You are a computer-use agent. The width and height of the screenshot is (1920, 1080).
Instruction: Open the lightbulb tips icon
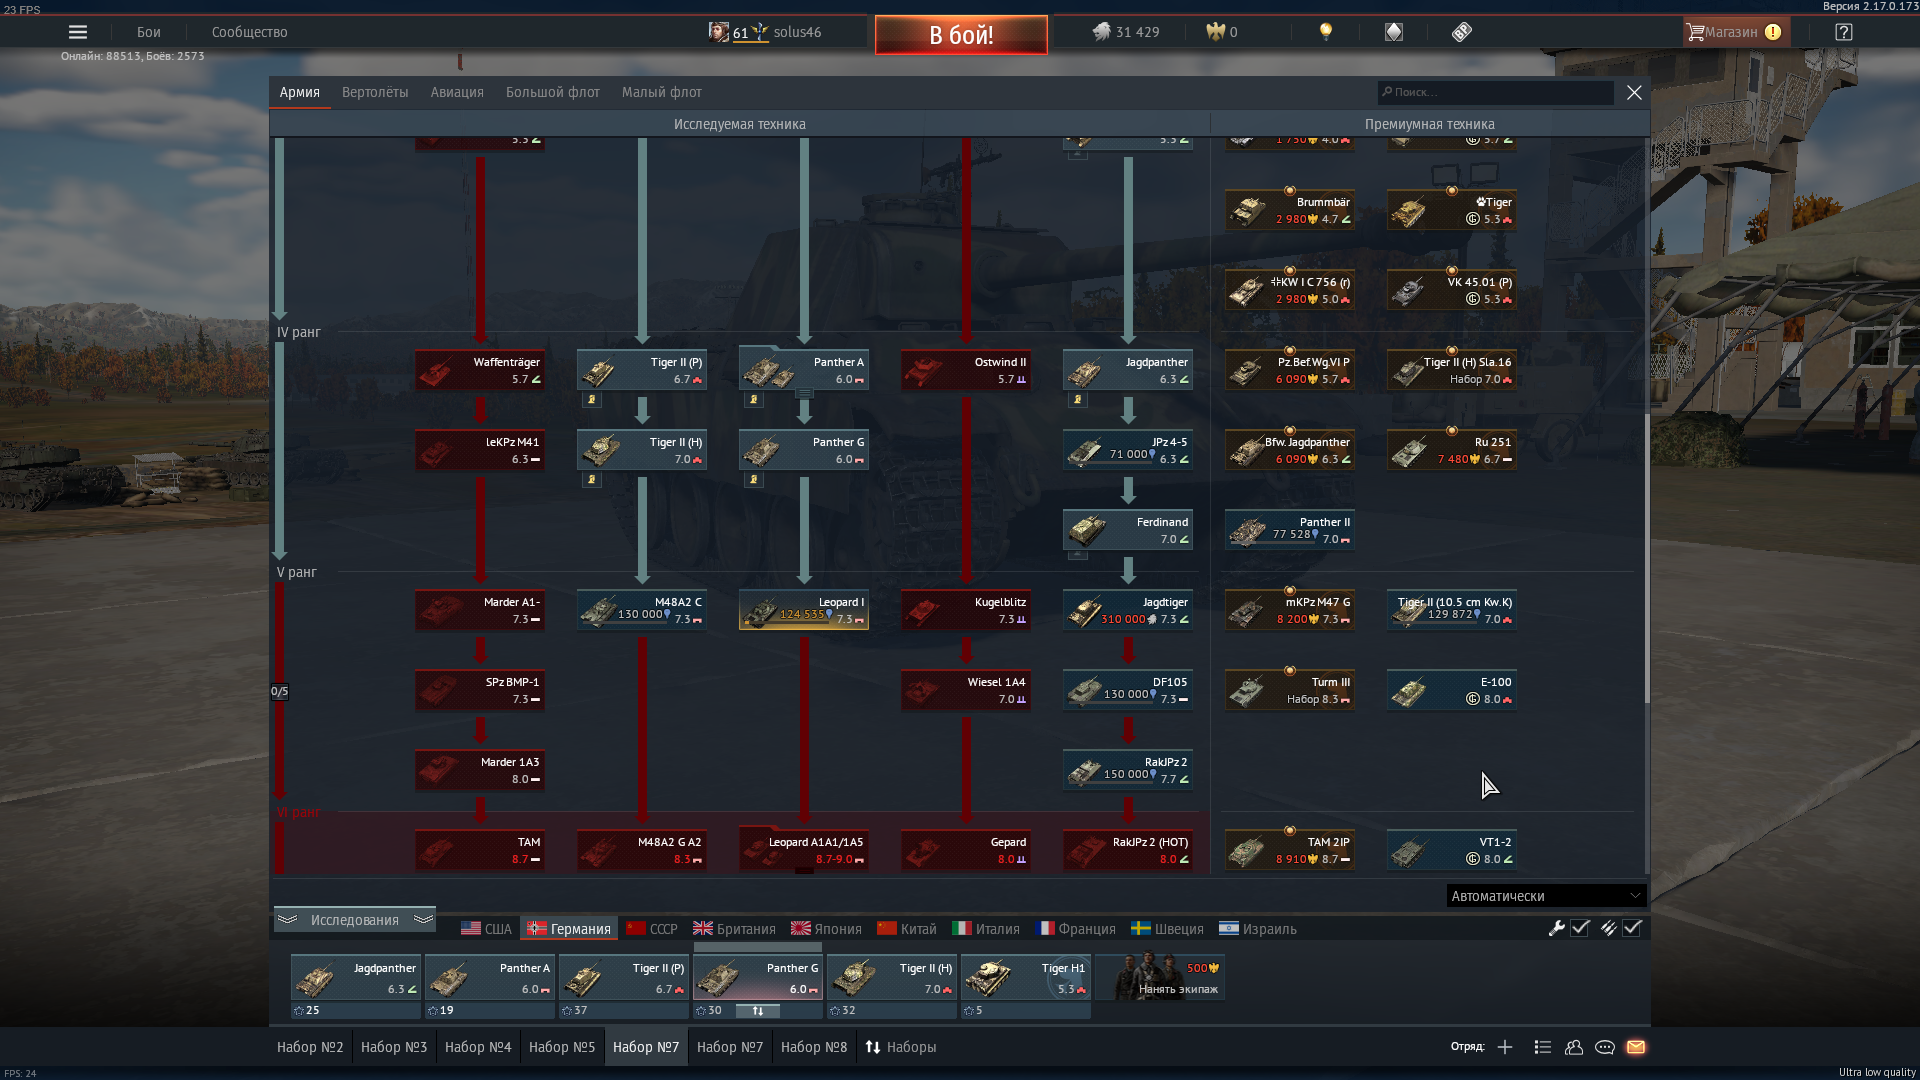pyautogui.click(x=1326, y=32)
